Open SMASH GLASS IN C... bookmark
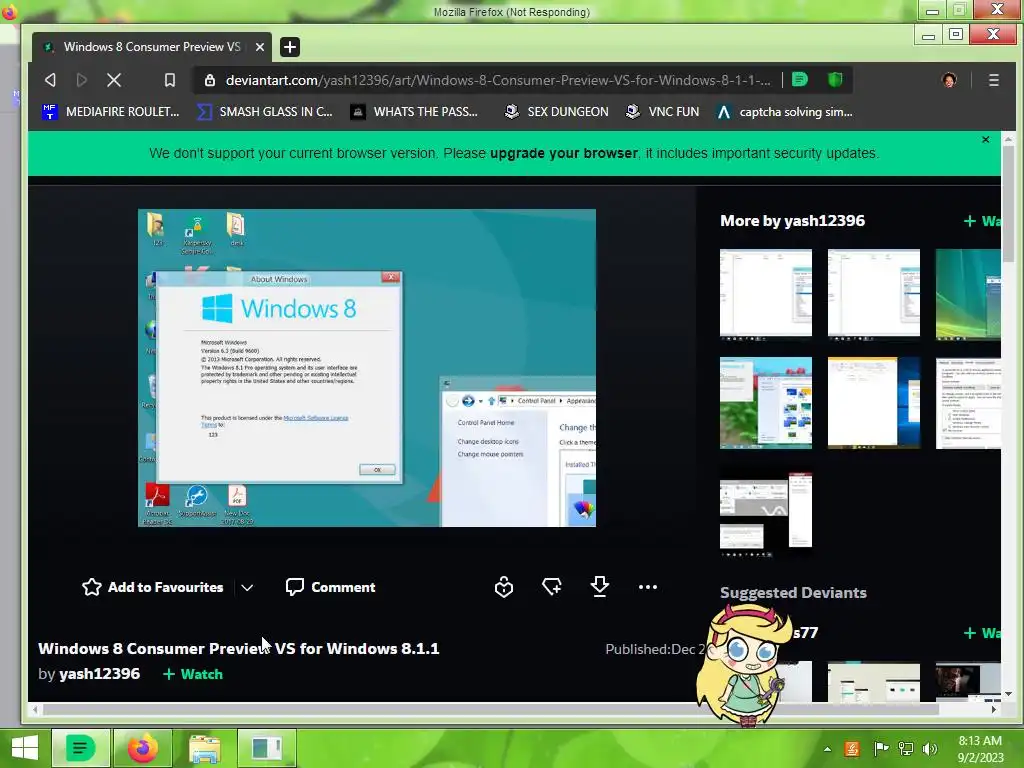 click(x=264, y=112)
